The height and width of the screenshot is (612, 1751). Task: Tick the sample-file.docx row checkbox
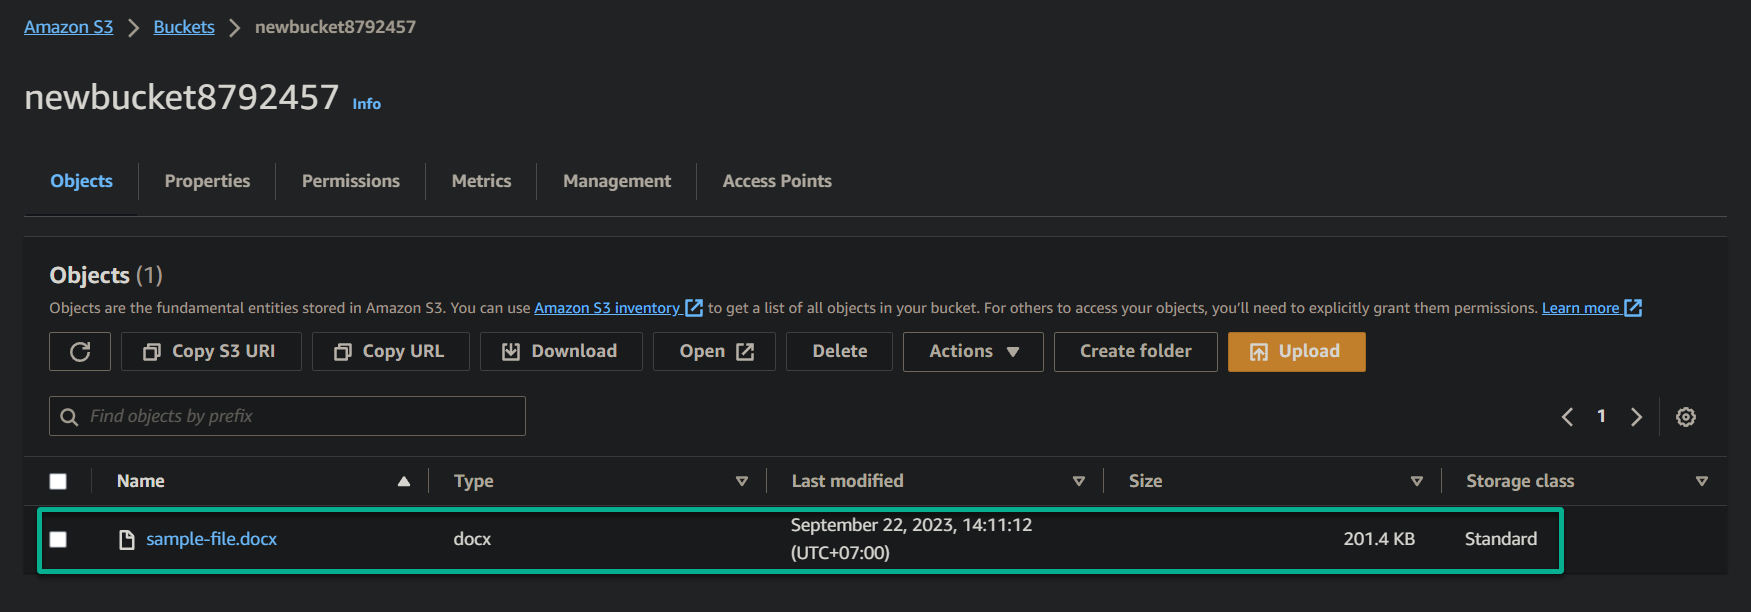pyautogui.click(x=58, y=539)
